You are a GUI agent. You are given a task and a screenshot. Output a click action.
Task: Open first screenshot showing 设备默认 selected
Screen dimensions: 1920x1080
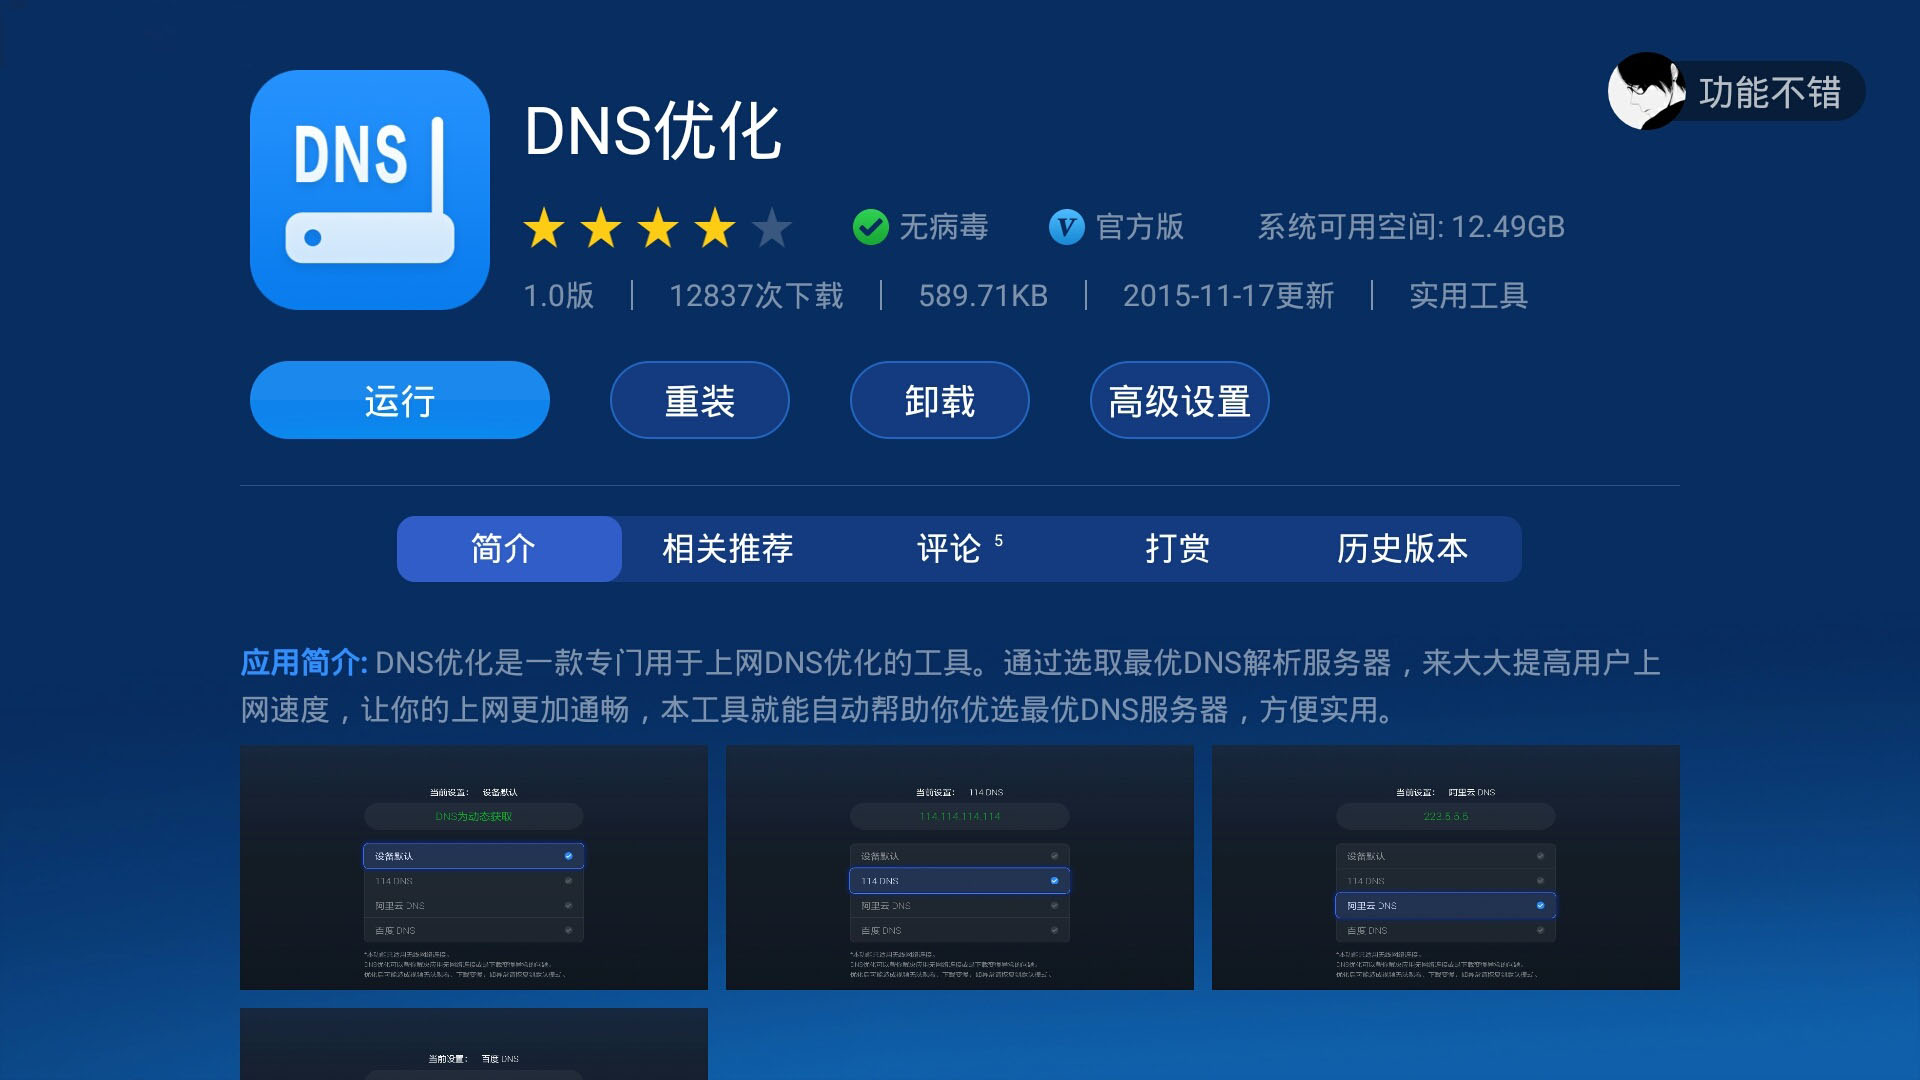pos(474,867)
